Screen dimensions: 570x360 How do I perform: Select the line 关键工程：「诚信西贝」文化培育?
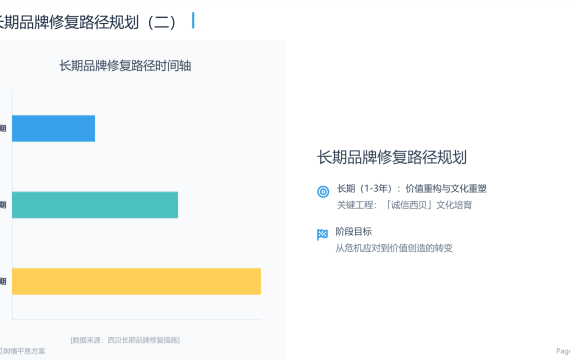tap(404, 205)
